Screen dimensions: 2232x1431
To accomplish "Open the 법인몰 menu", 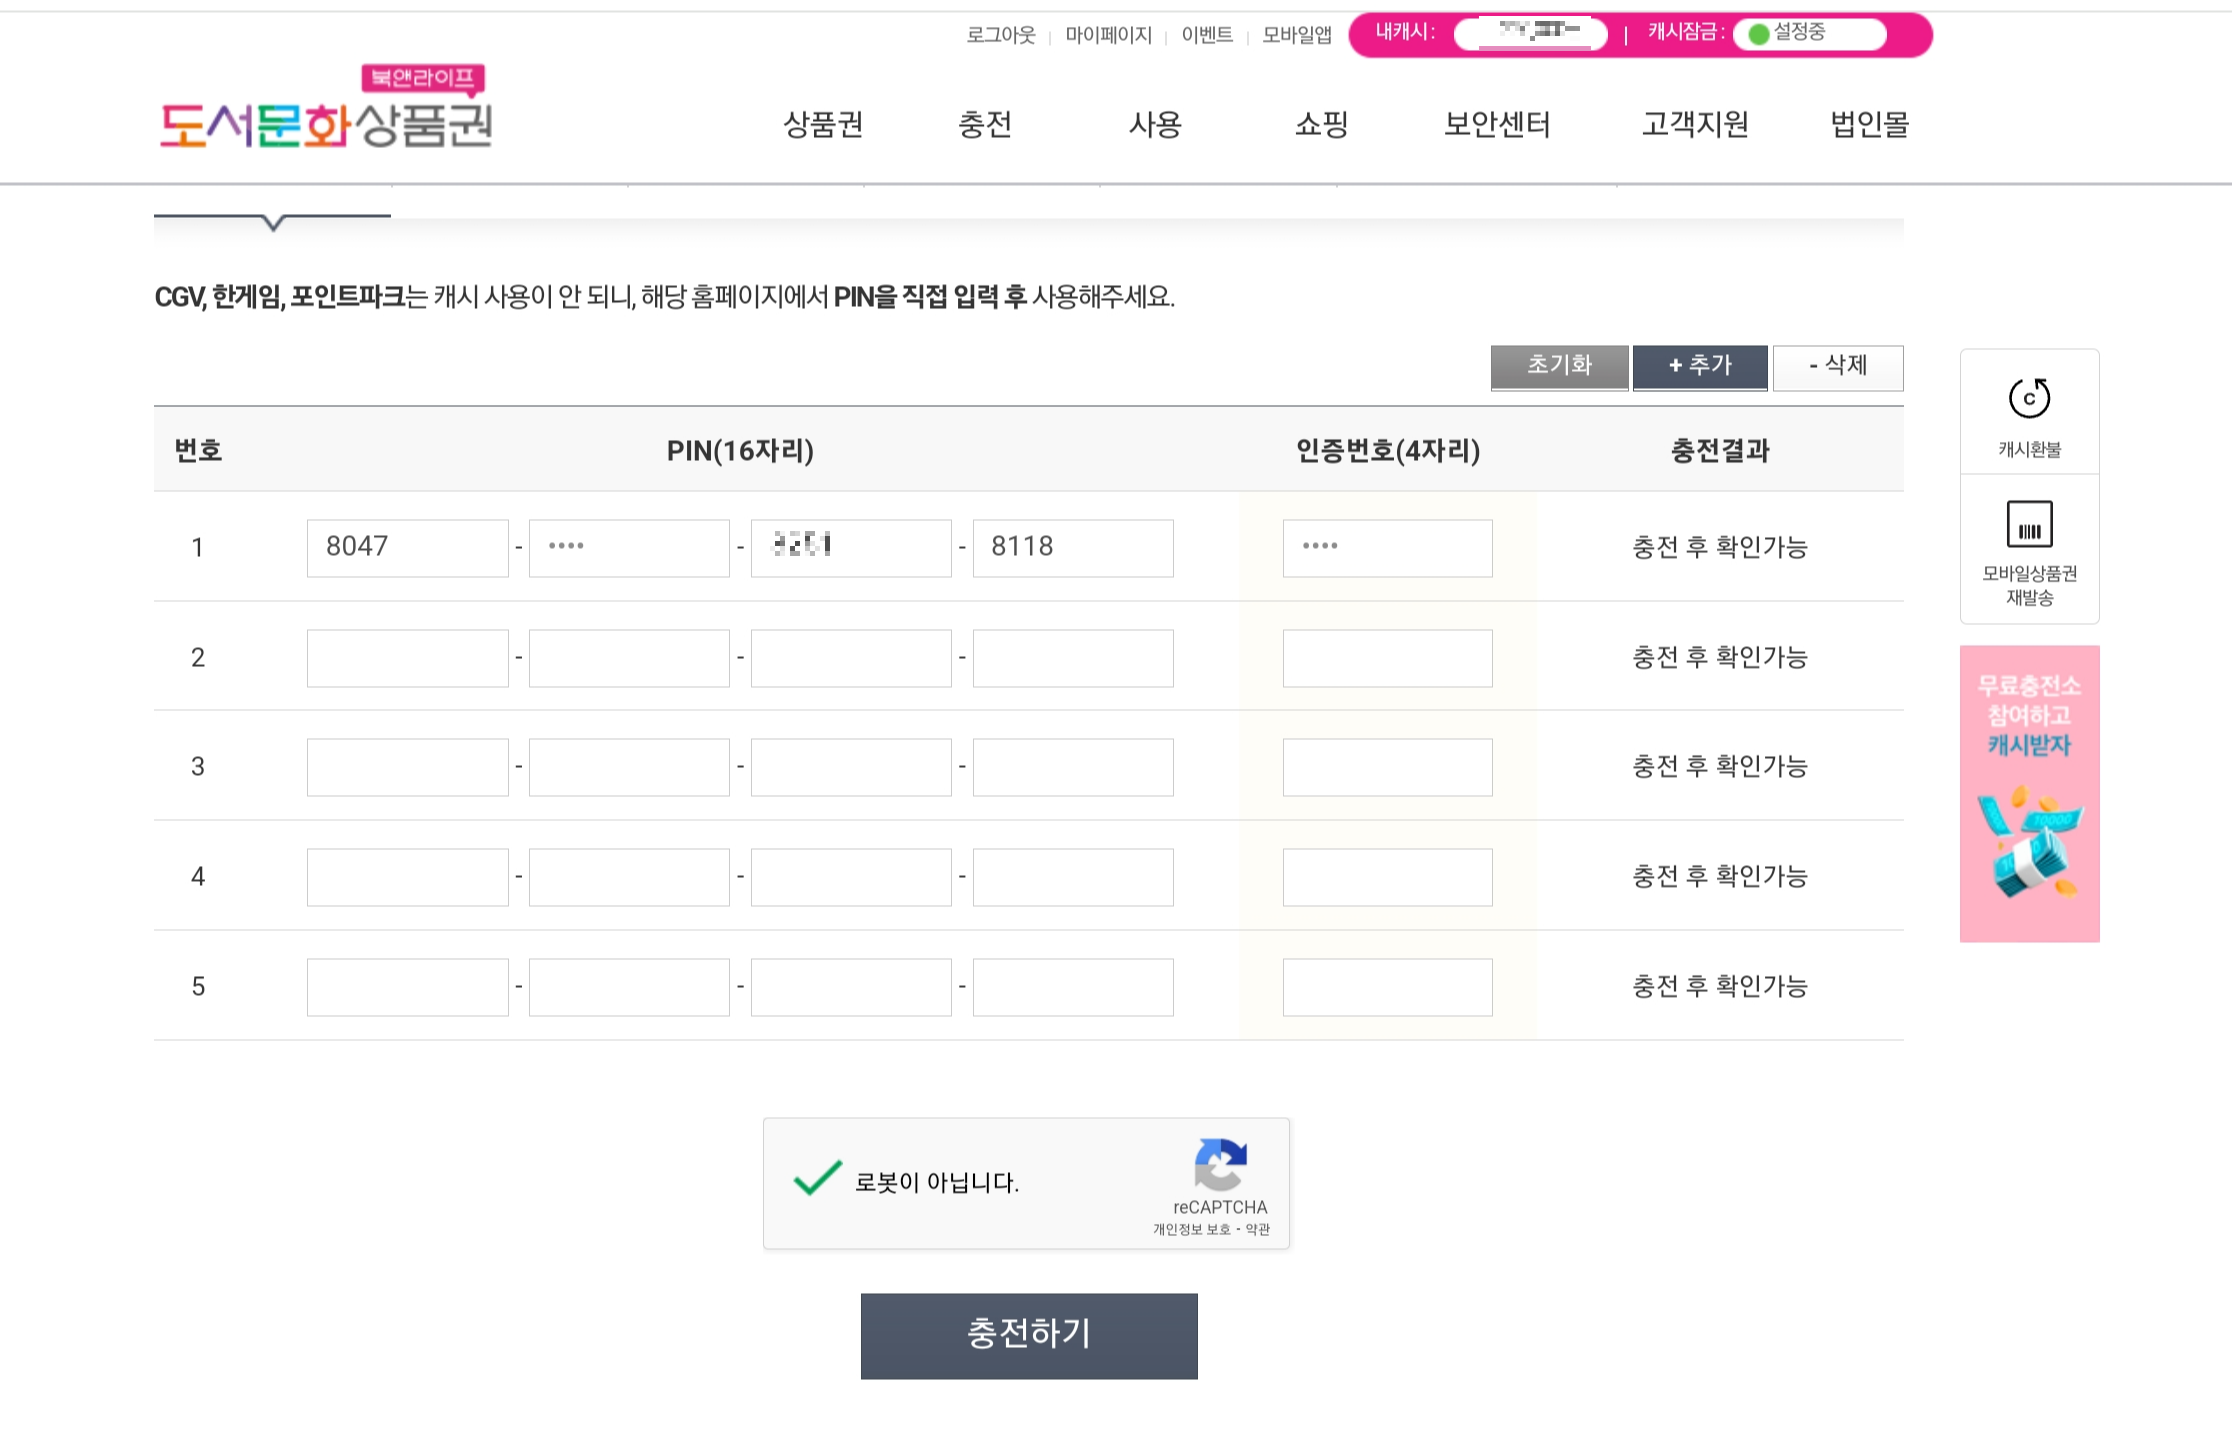I will [1869, 124].
